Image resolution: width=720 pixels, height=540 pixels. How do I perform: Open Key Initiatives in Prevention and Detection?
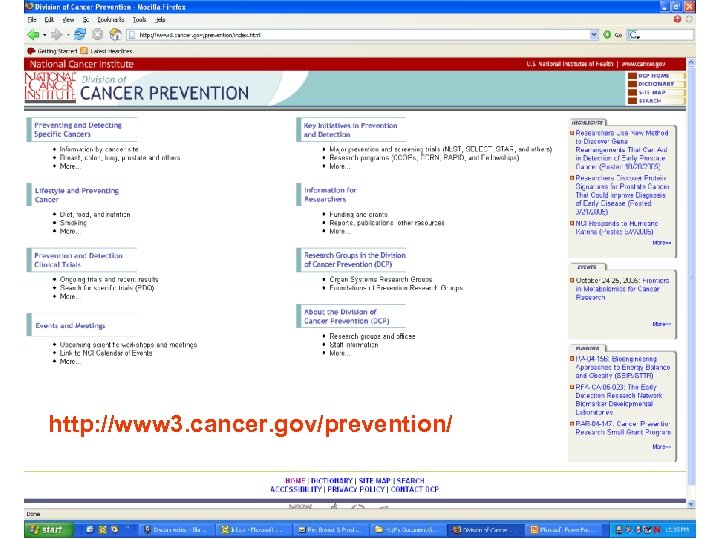pyautogui.click(x=350, y=130)
